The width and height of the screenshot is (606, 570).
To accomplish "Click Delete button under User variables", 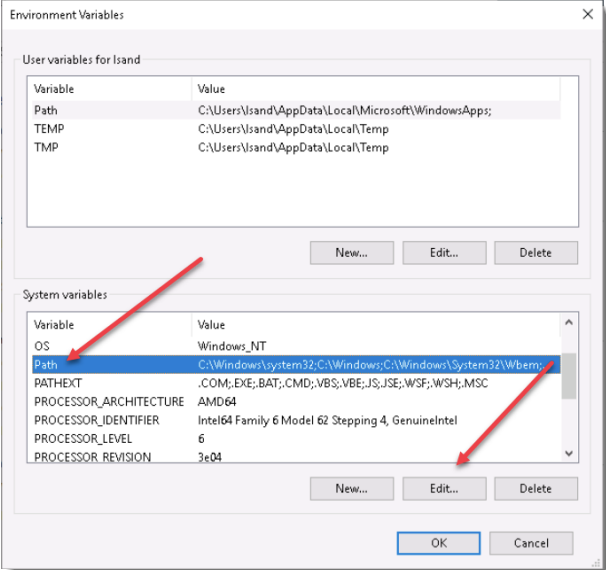I will click(x=536, y=253).
